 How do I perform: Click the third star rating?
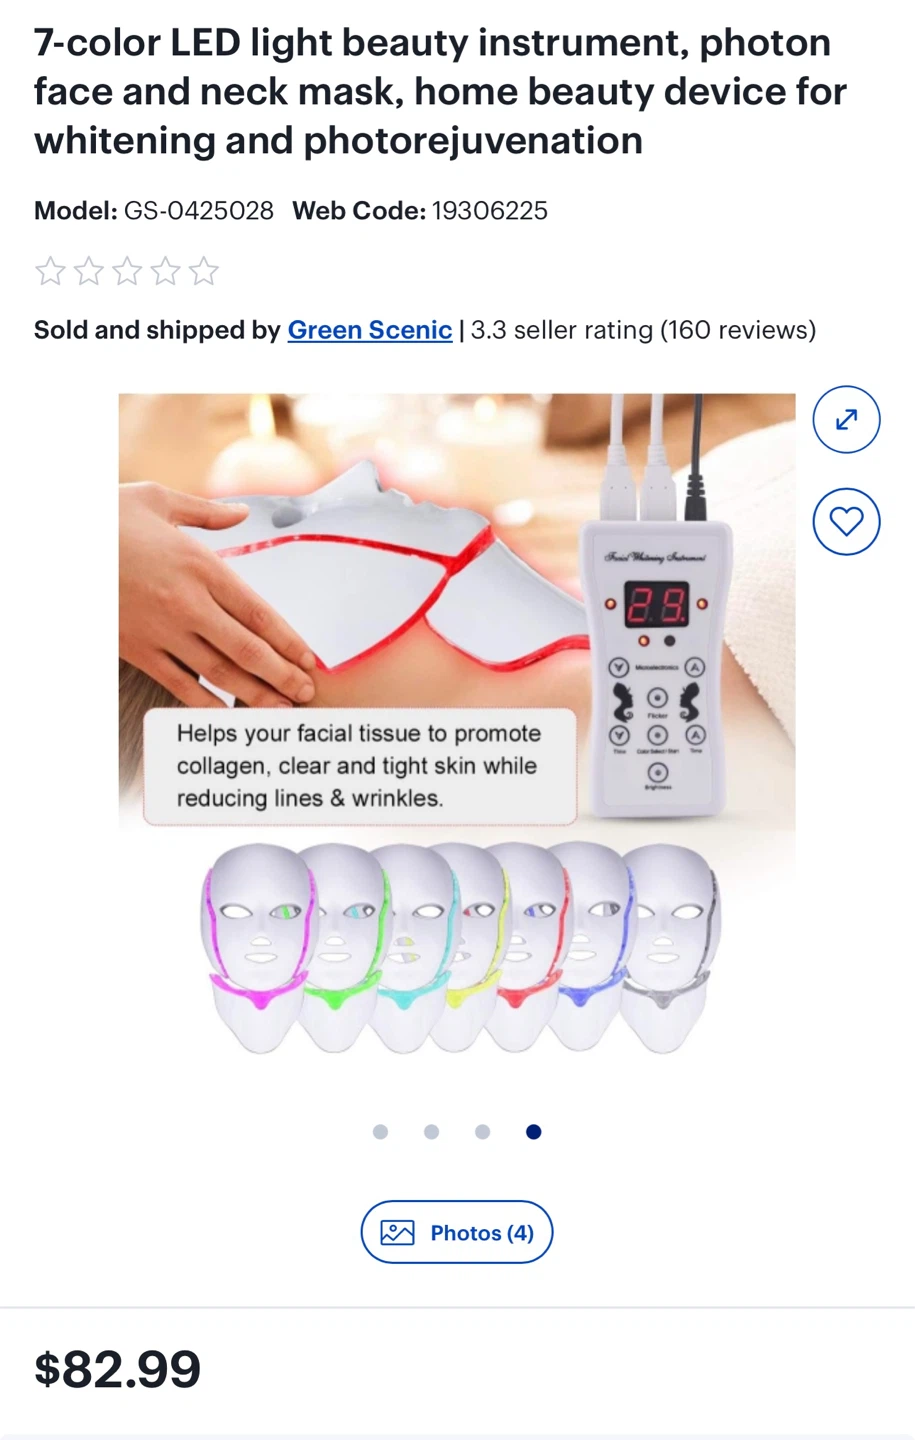click(x=127, y=271)
